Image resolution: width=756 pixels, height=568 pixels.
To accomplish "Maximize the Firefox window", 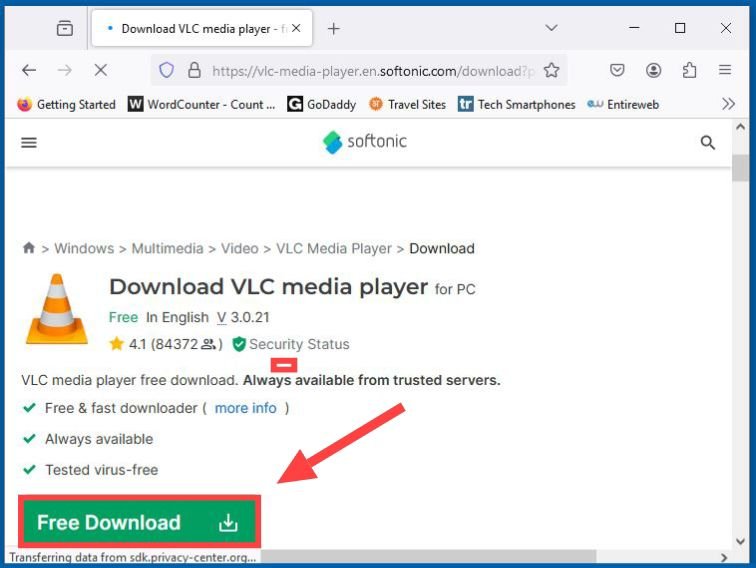I will click(x=680, y=28).
